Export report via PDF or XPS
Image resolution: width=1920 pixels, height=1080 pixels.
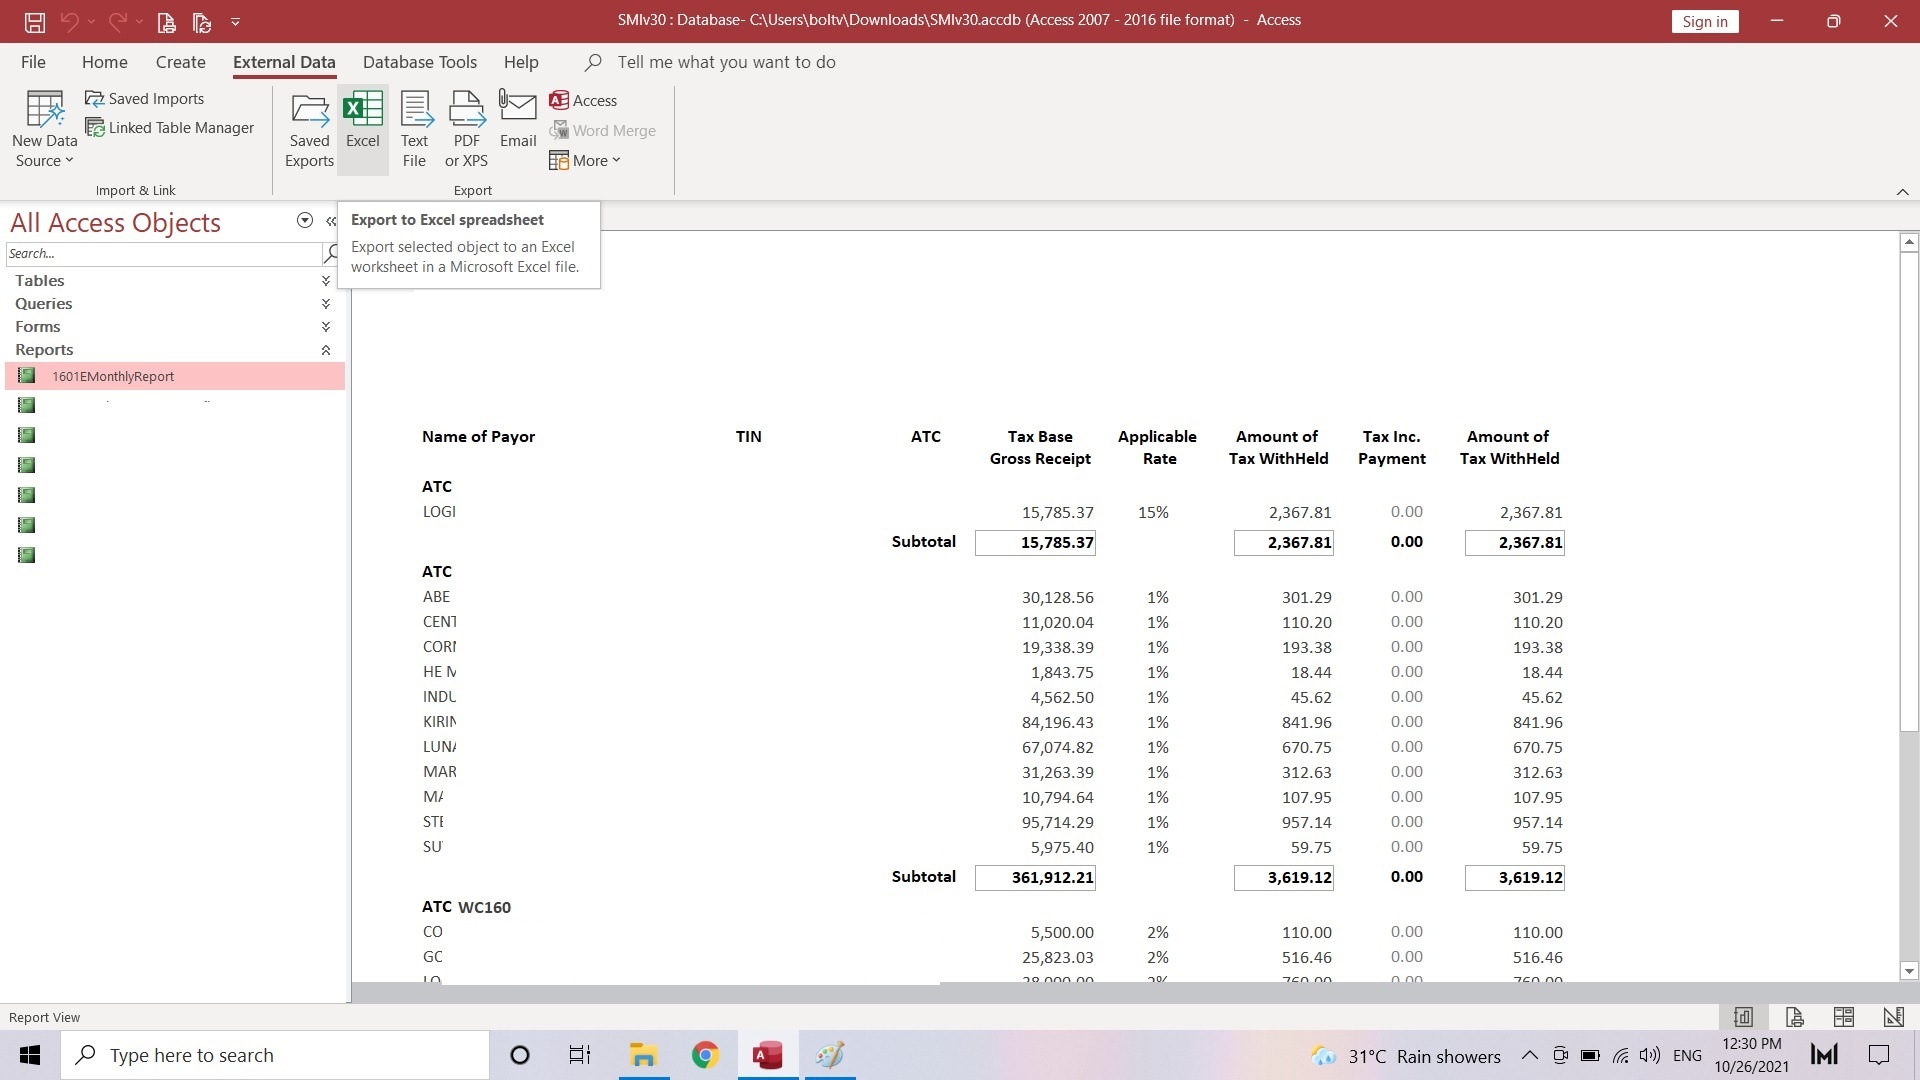coord(466,130)
